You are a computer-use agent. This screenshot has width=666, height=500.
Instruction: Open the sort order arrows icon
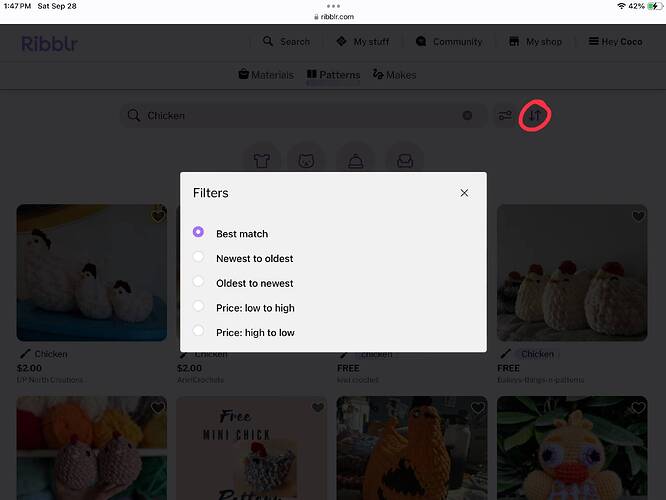point(535,115)
